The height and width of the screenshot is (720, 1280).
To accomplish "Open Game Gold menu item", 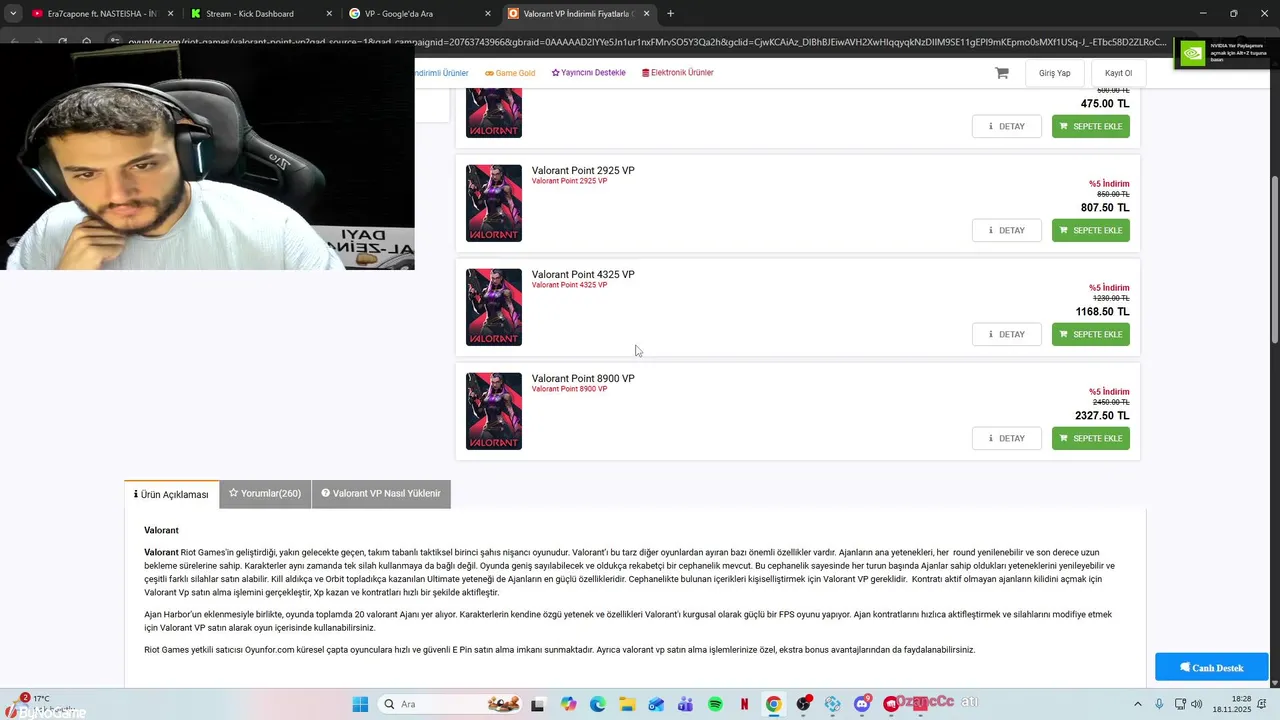I will click(x=510, y=73).
